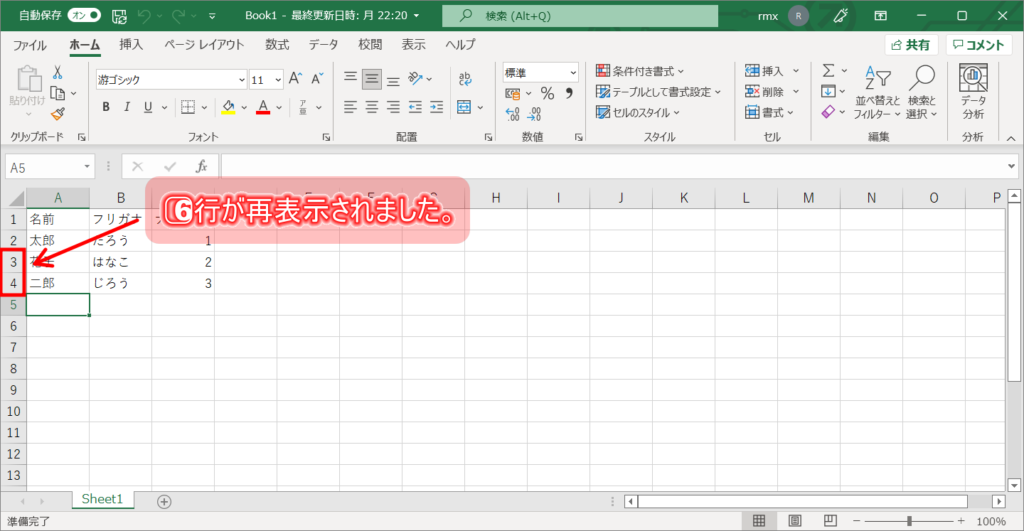Click the Bold formatting icon
The height and width of the screenshot is (531, 1024).
(105, 108)
